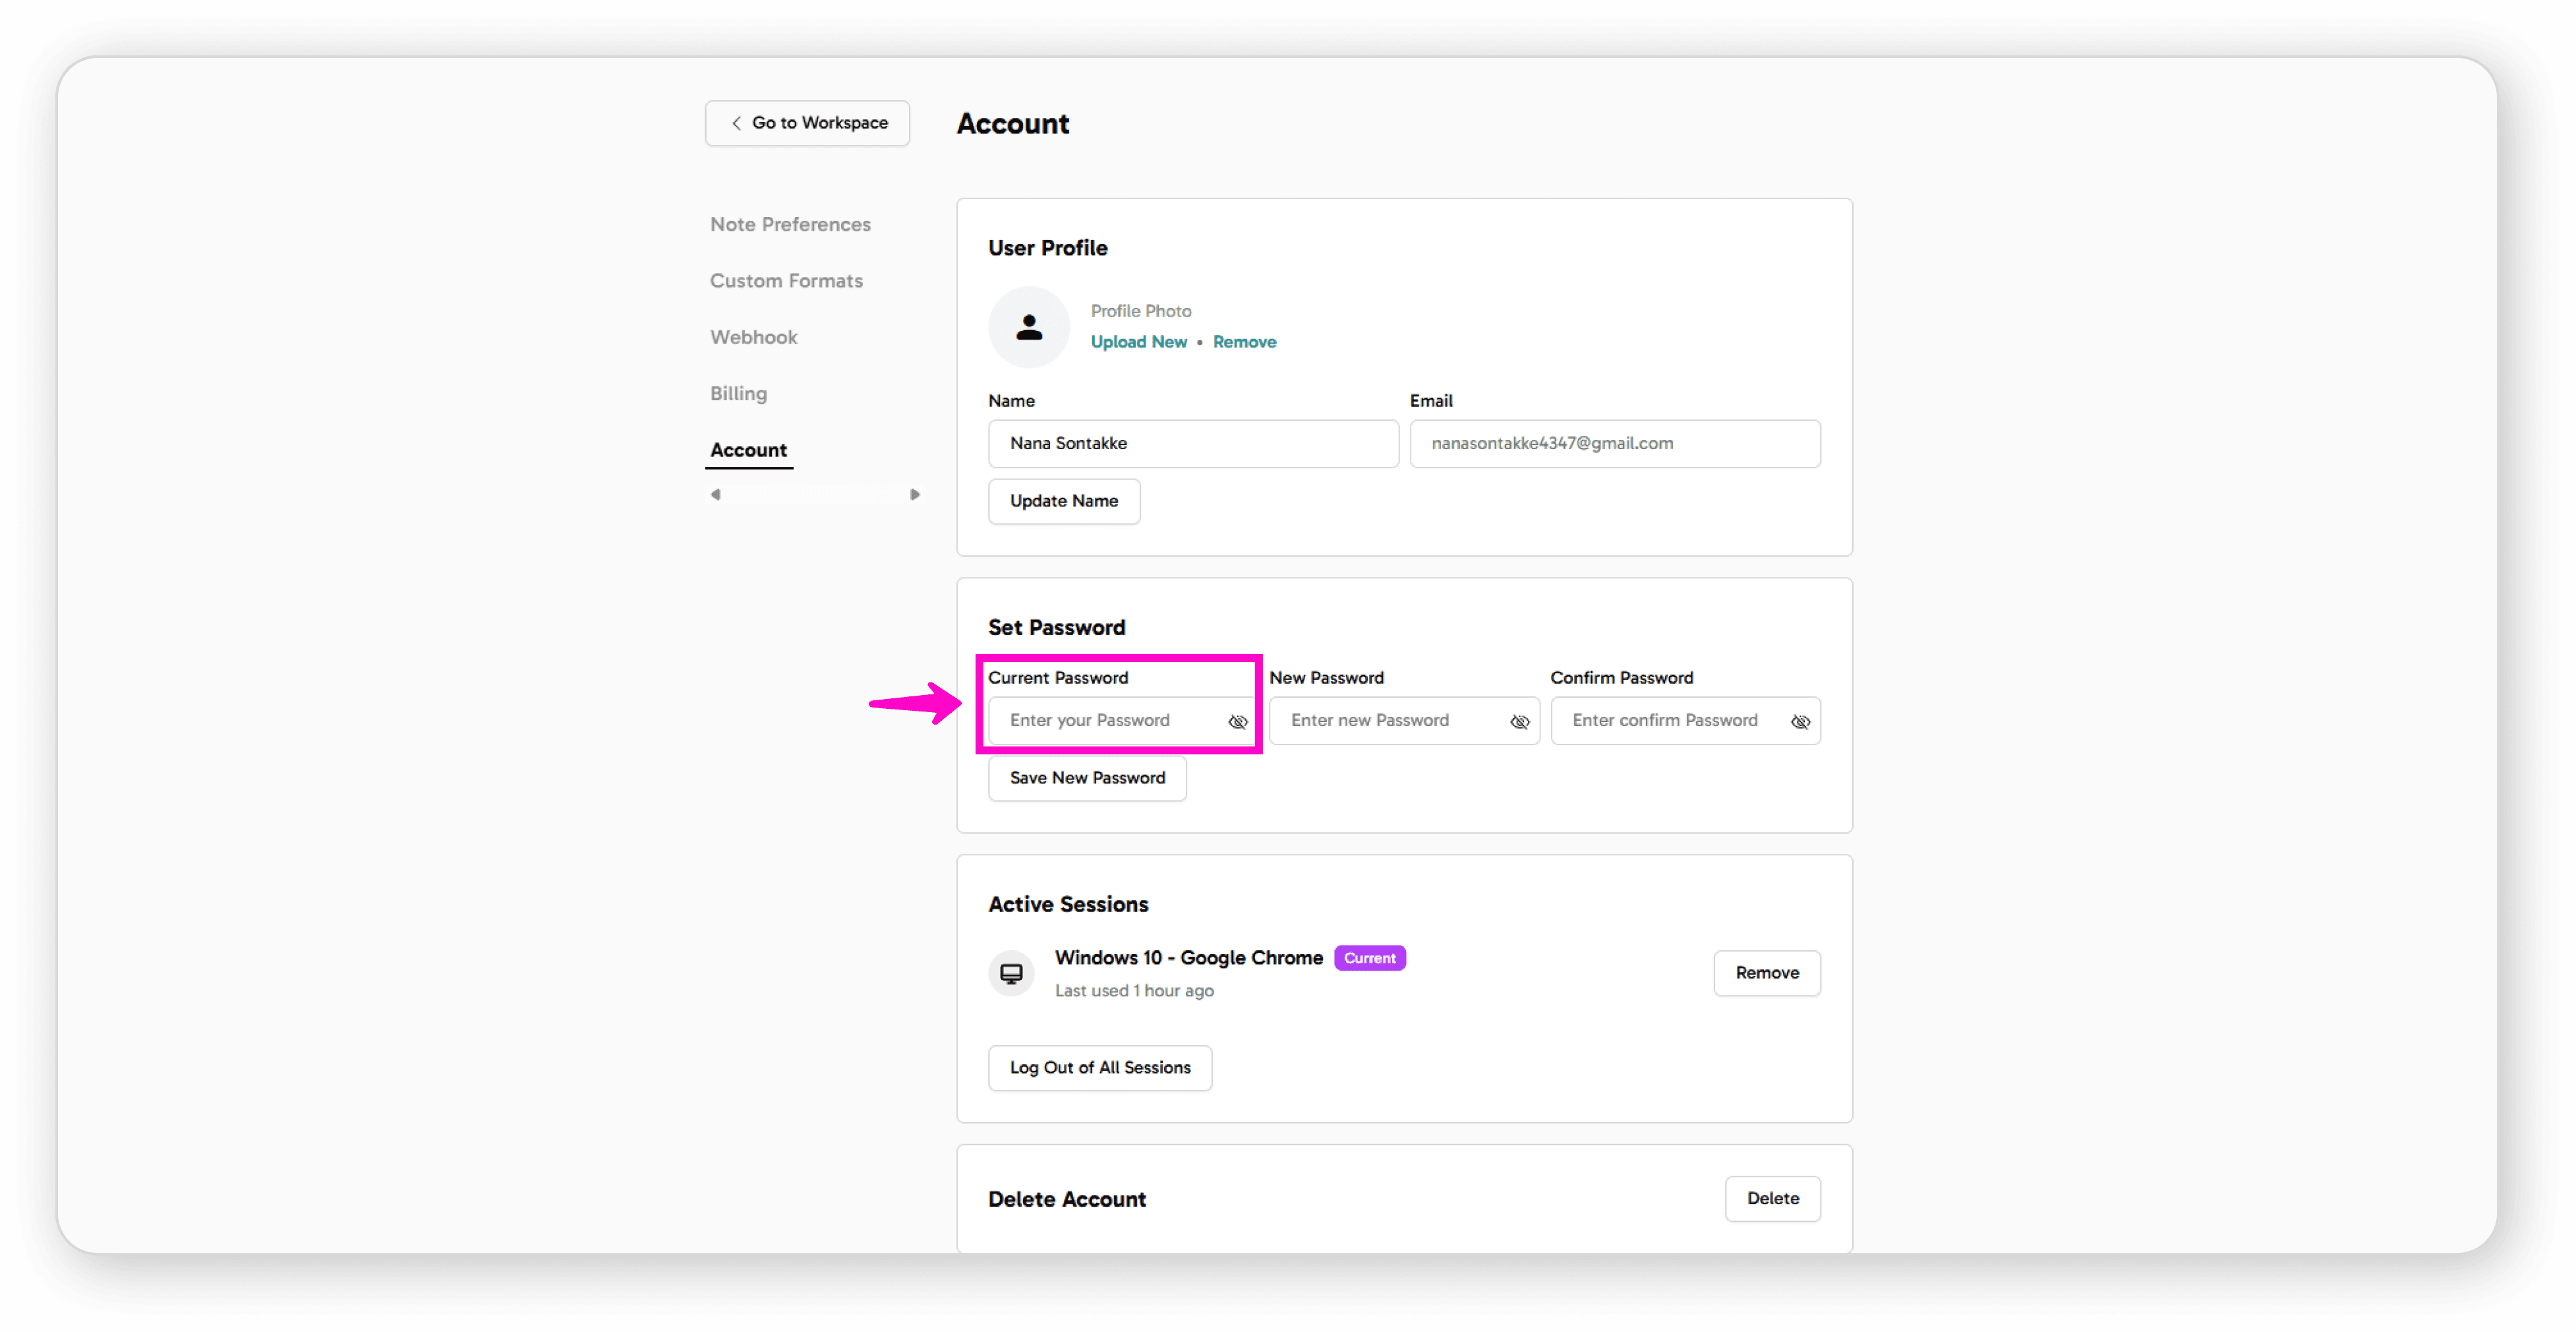The image size is (2576, 1332).
Task: Click Upload New profile photo link
Action: click(x=1138, y=342)
